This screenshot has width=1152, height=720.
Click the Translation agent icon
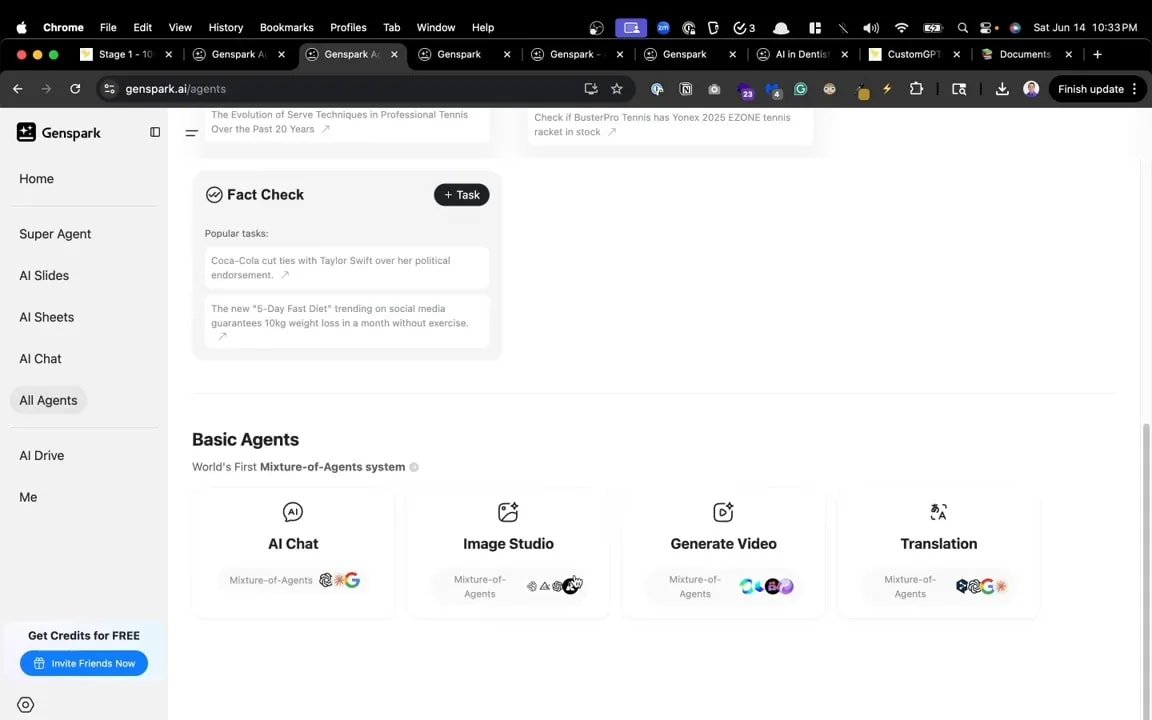[x=938, y=511]
